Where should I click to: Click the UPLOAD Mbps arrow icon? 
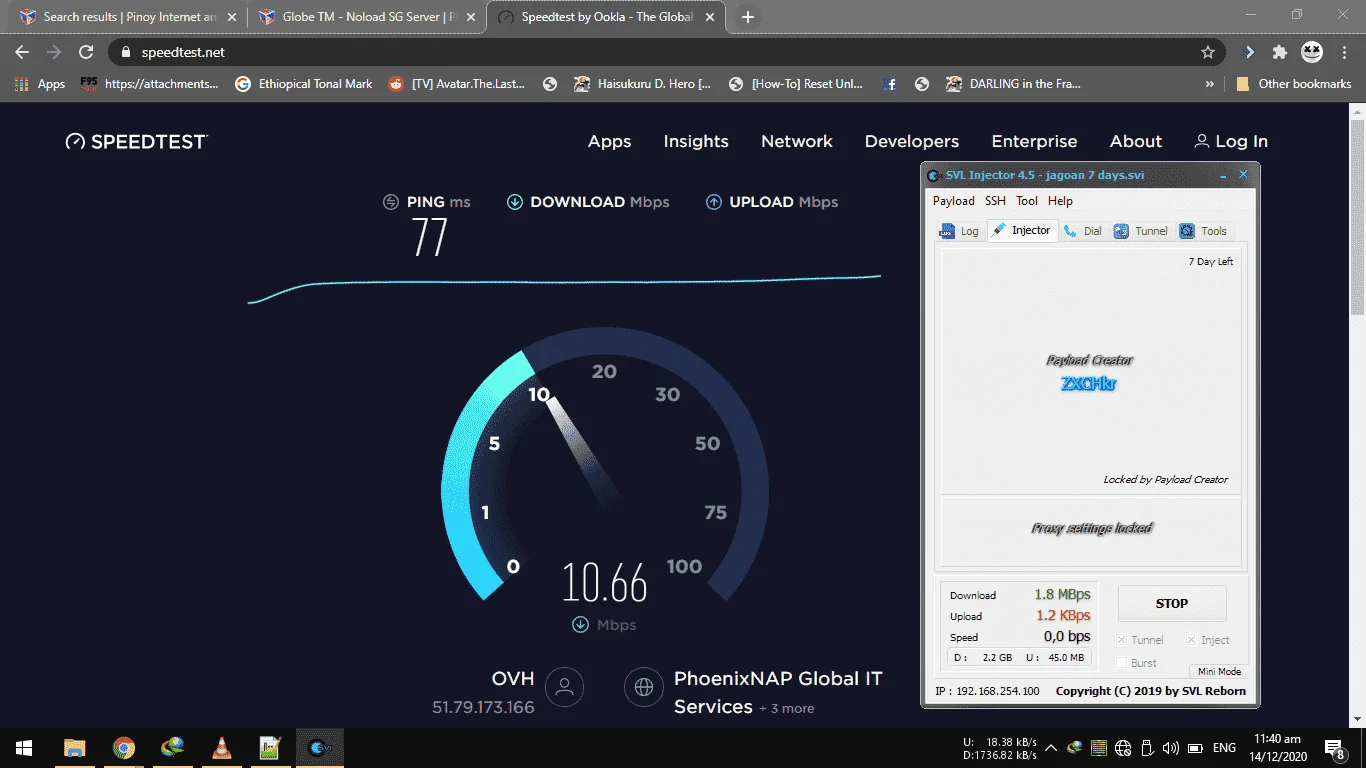pos(714,202)
